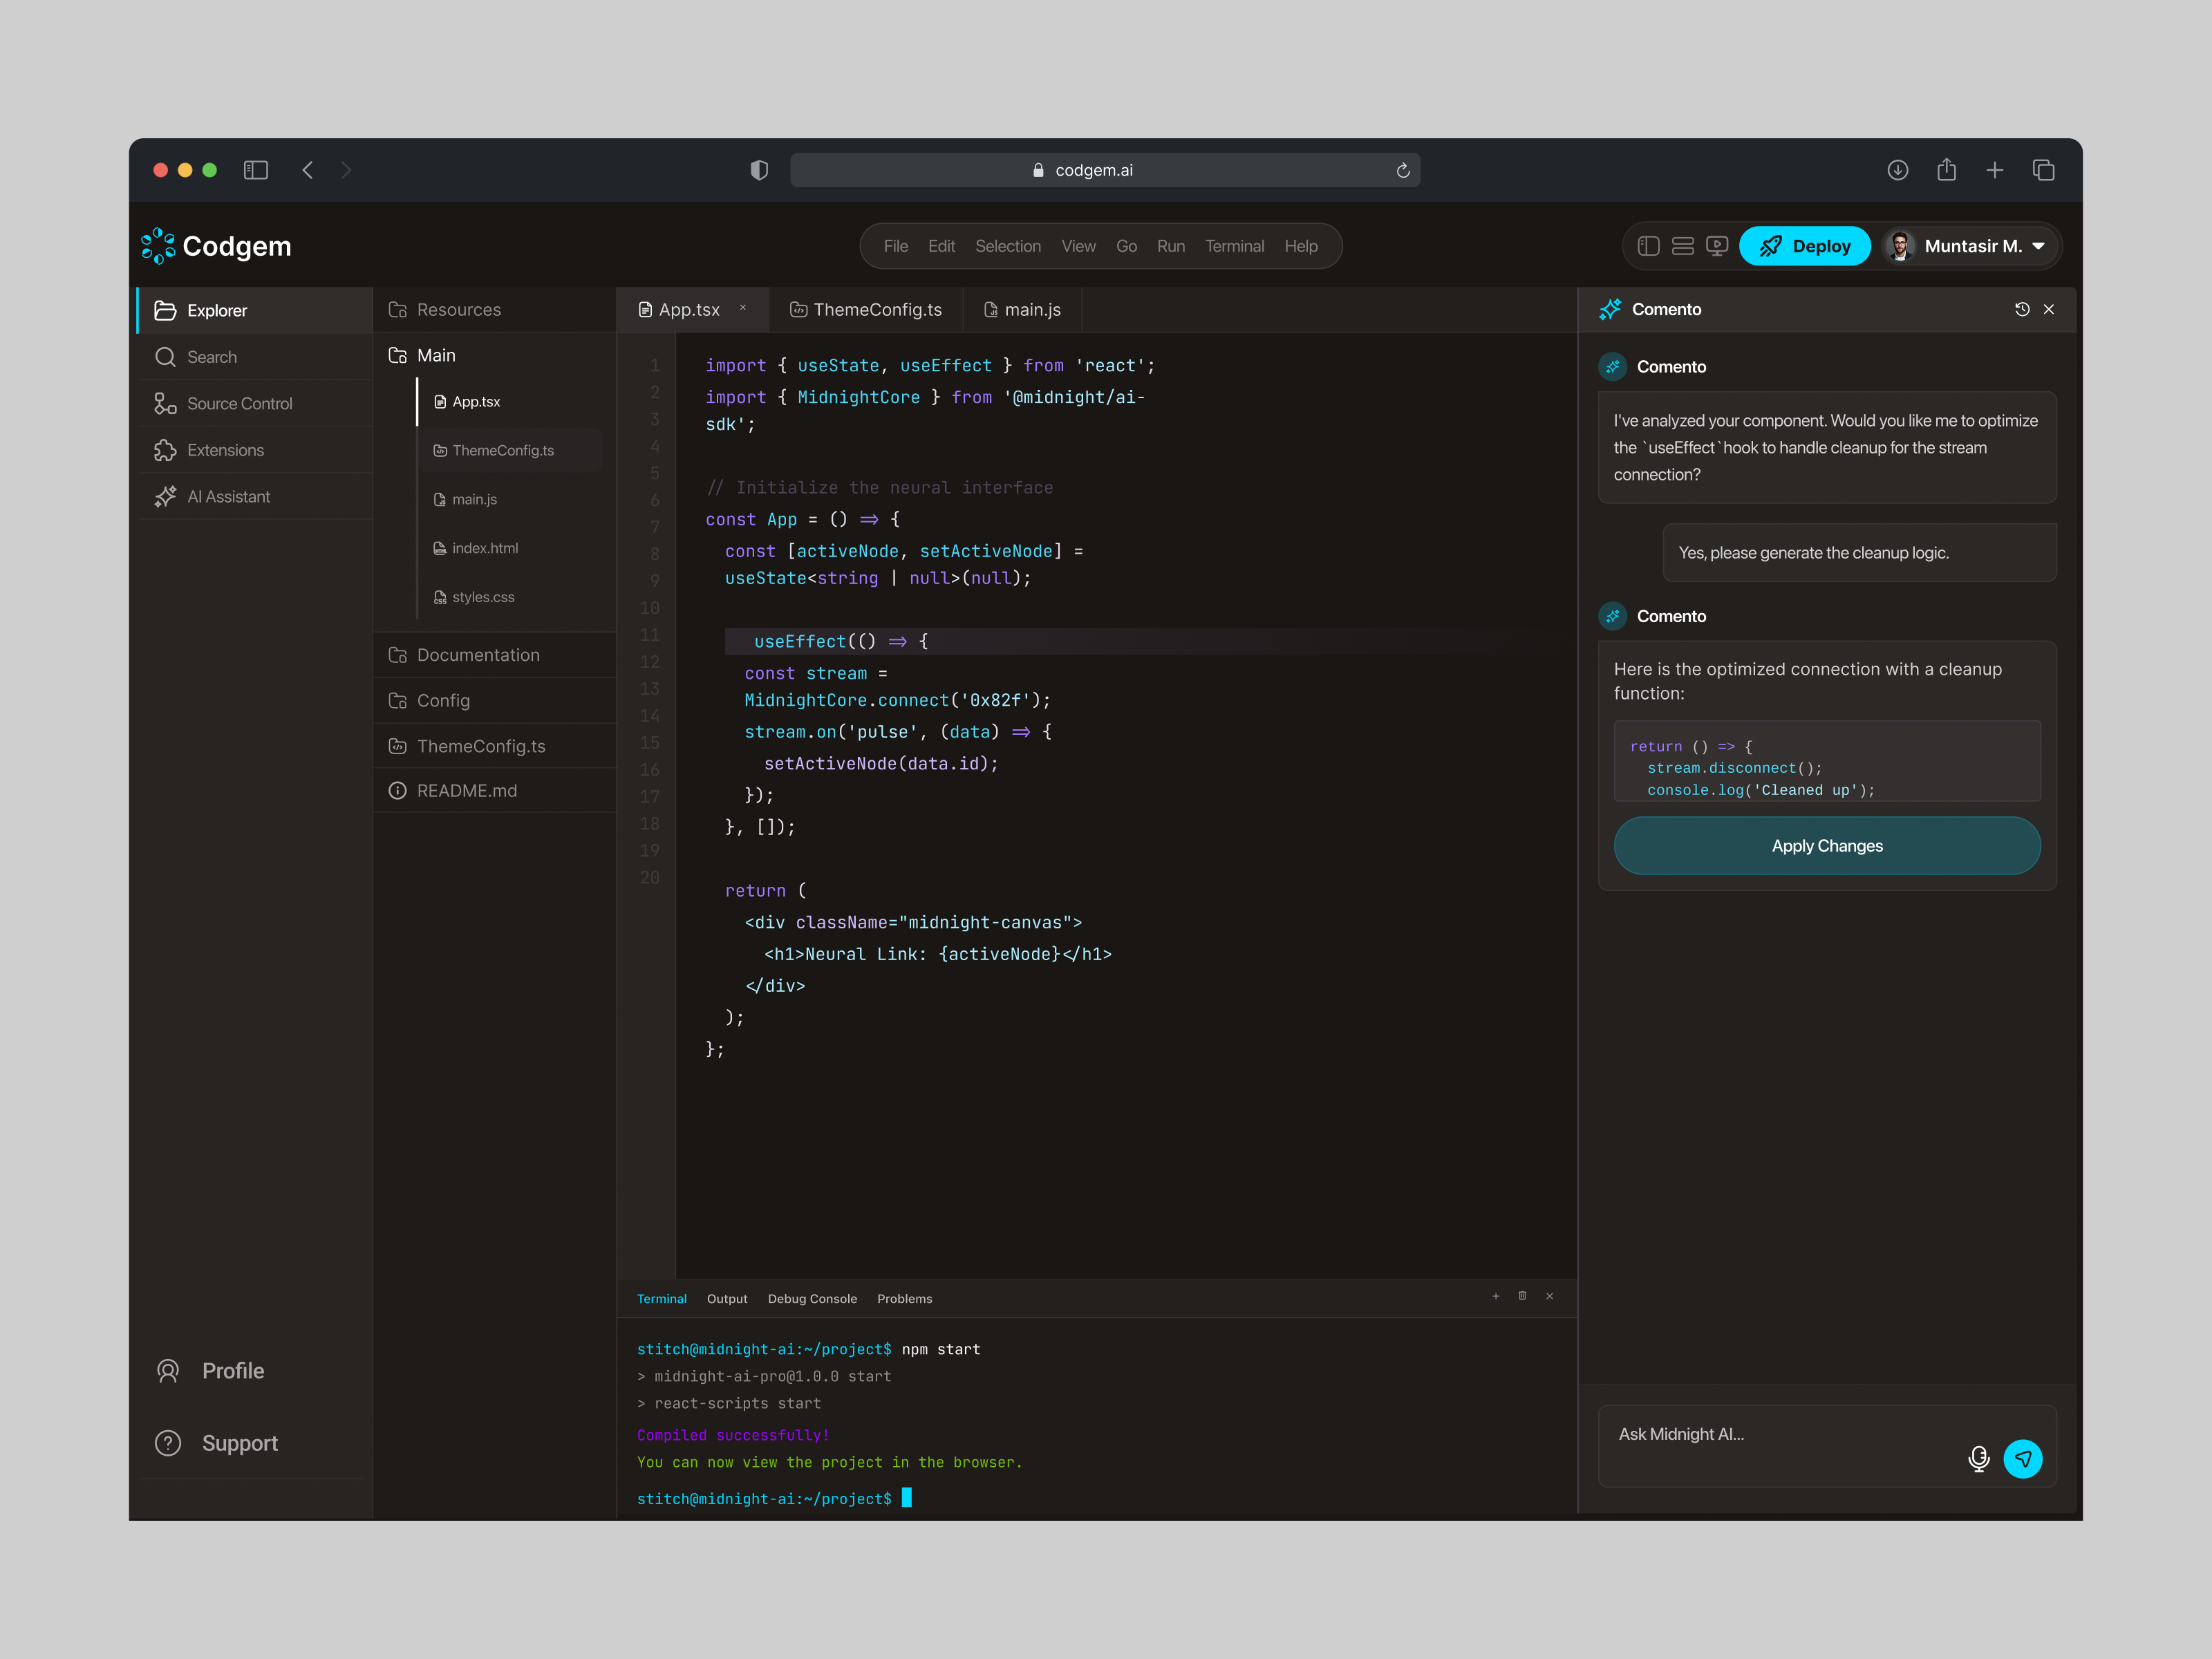Open the Muntasir M. account dropdown
Screen dimensions: 2212x1659
click(1970, 246)
